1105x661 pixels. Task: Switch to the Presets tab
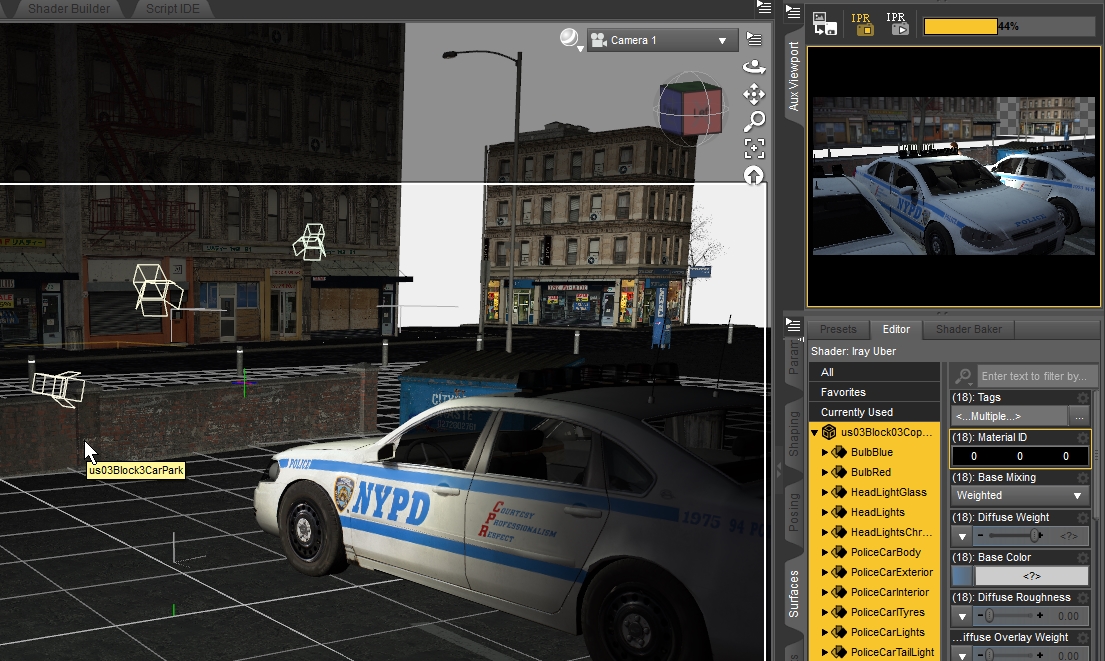tap(838, 329)
